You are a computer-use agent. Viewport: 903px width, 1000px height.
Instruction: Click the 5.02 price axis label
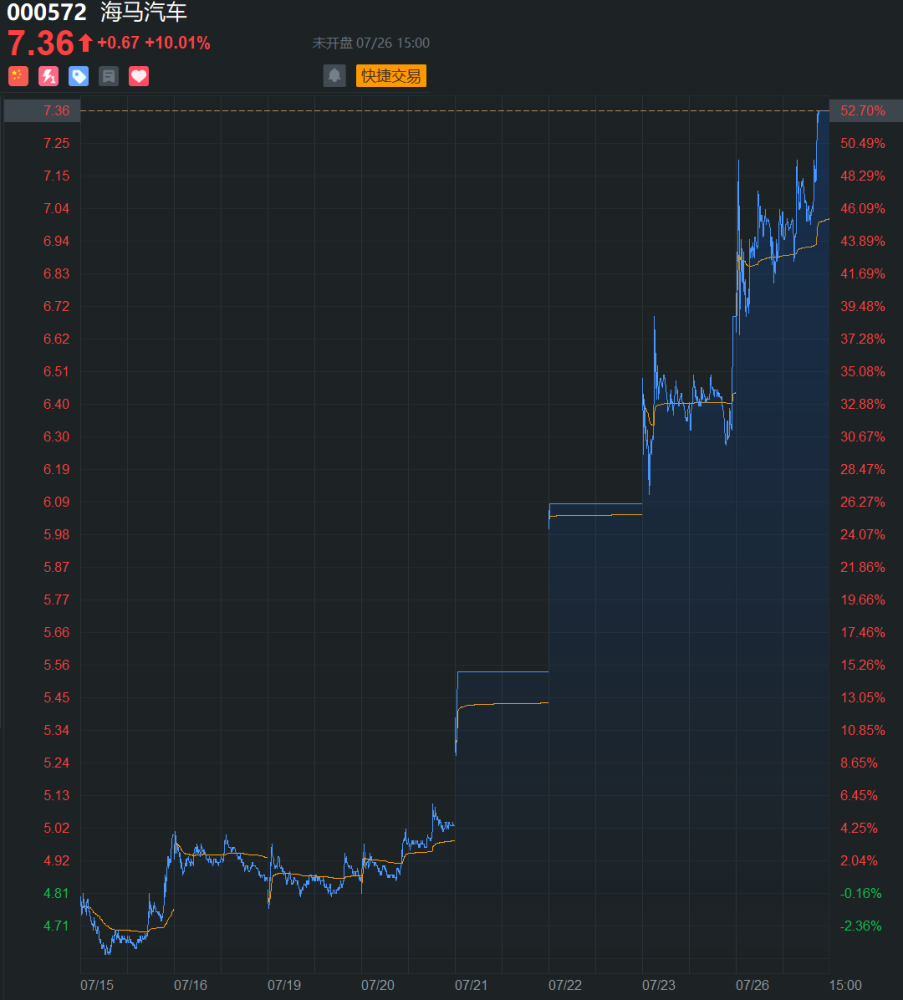[57, 828]
